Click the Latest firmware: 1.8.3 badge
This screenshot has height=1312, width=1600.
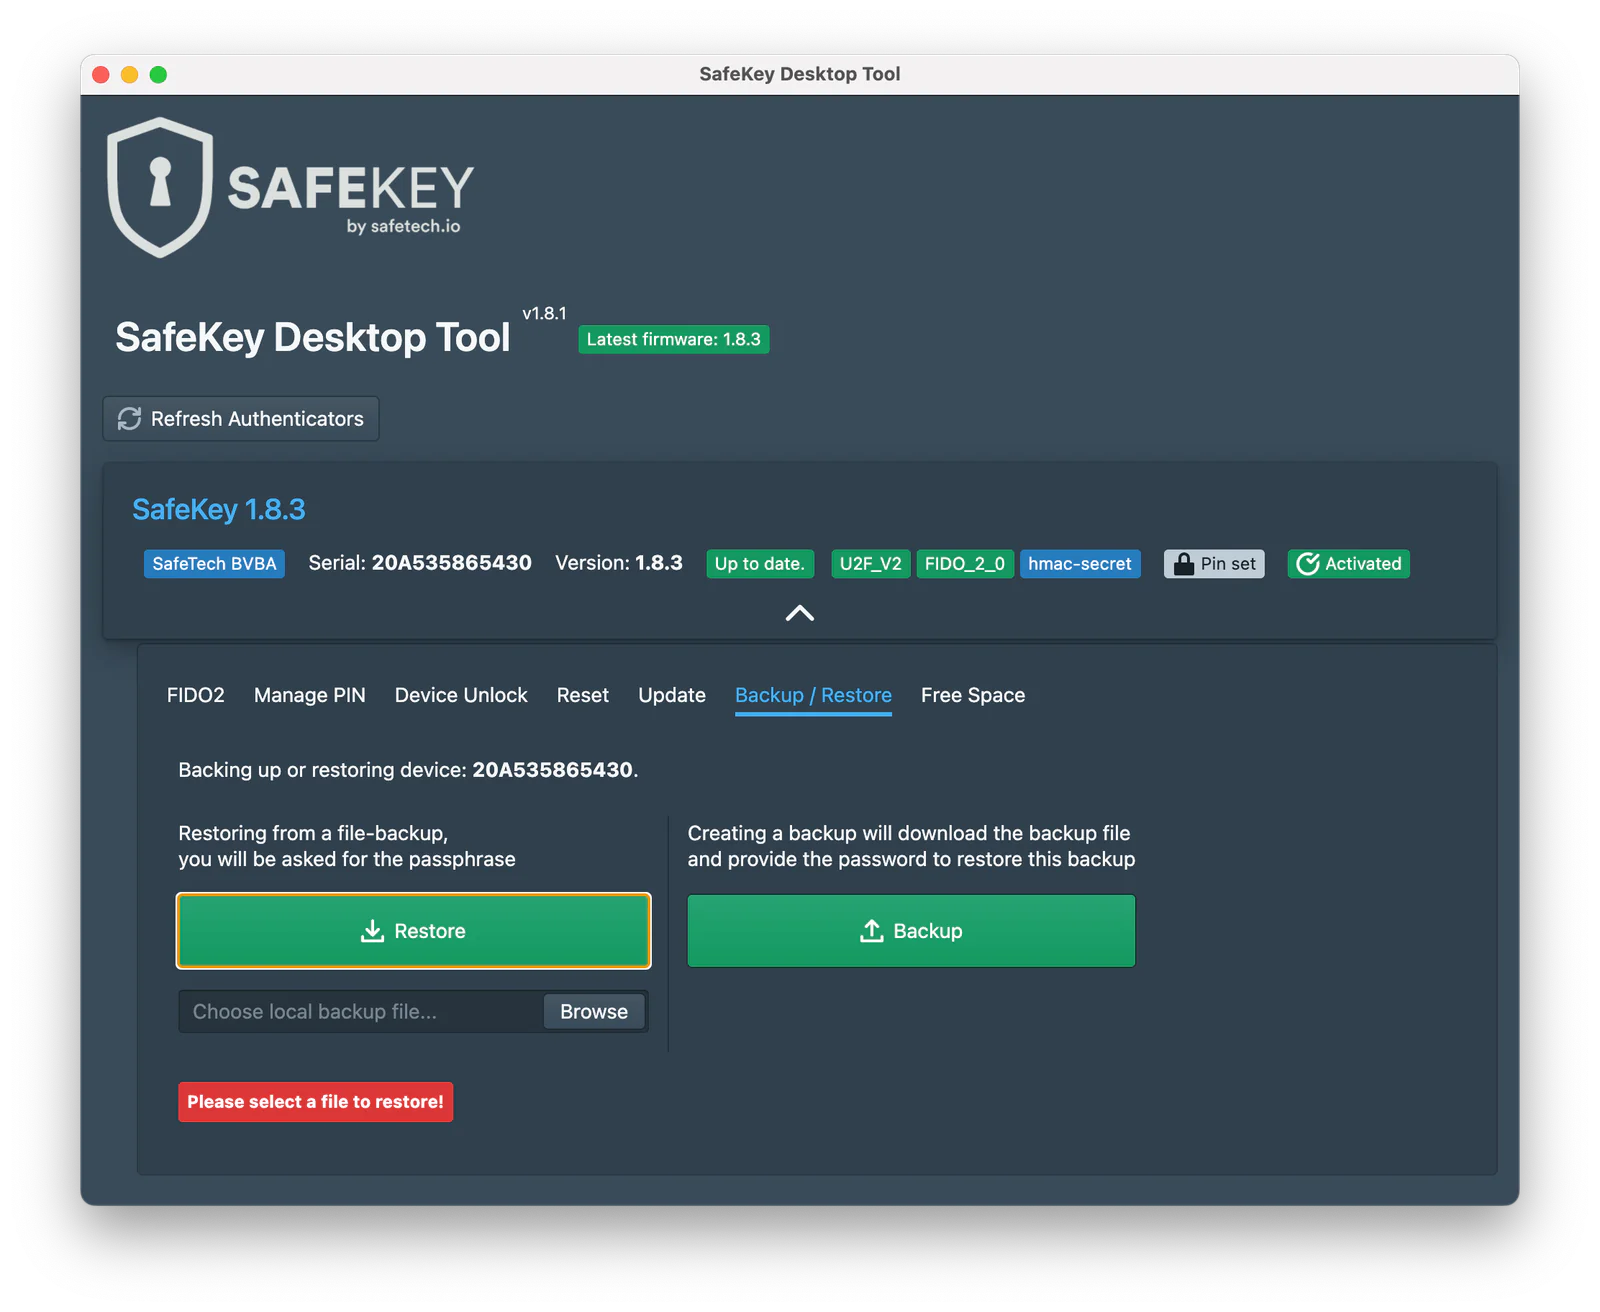pyautogui.click(x=674, y=340)
